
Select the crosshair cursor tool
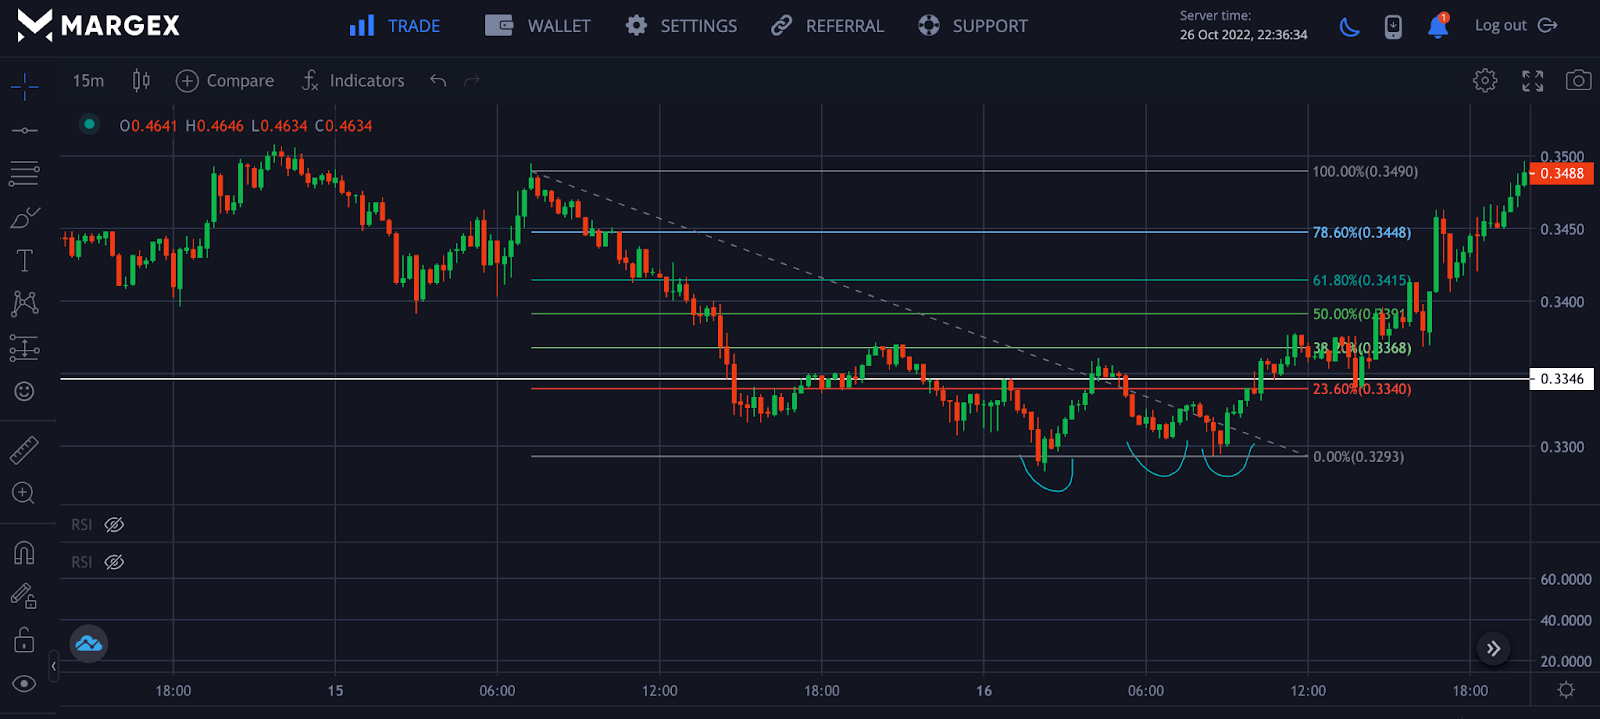(x=24, y=86)
